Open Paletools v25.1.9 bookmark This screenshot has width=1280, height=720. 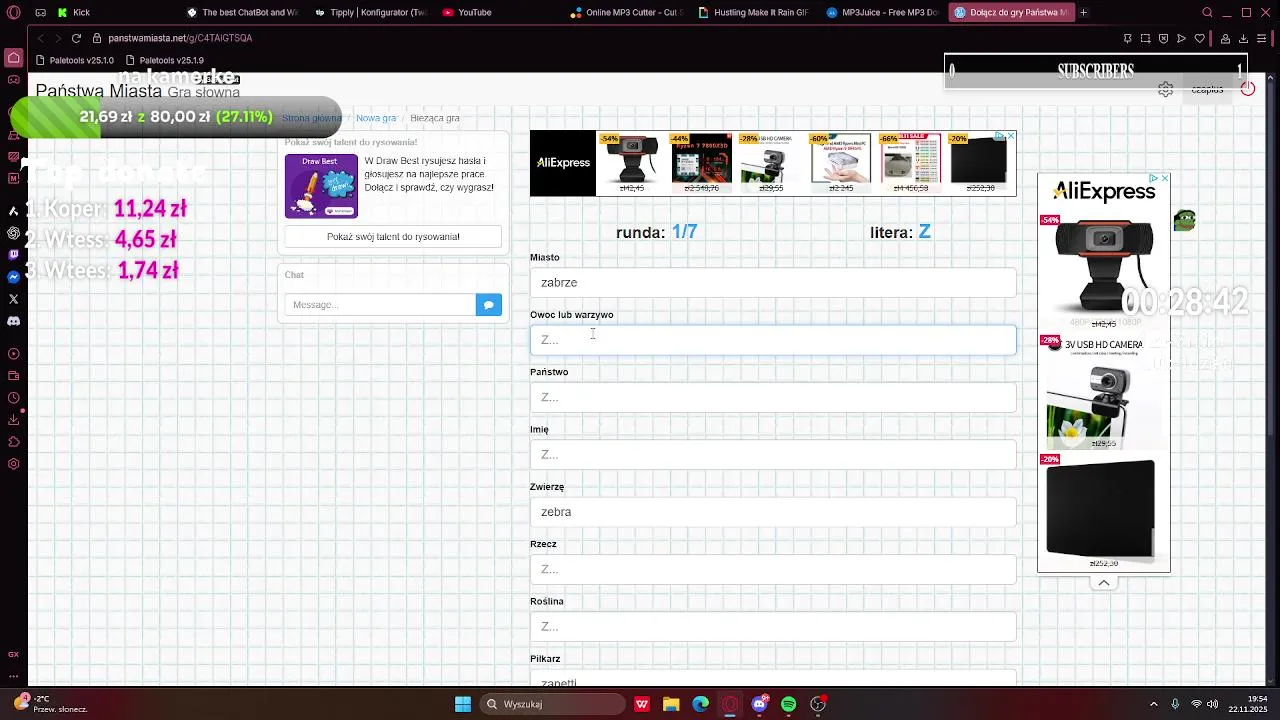tap(165, 60)
